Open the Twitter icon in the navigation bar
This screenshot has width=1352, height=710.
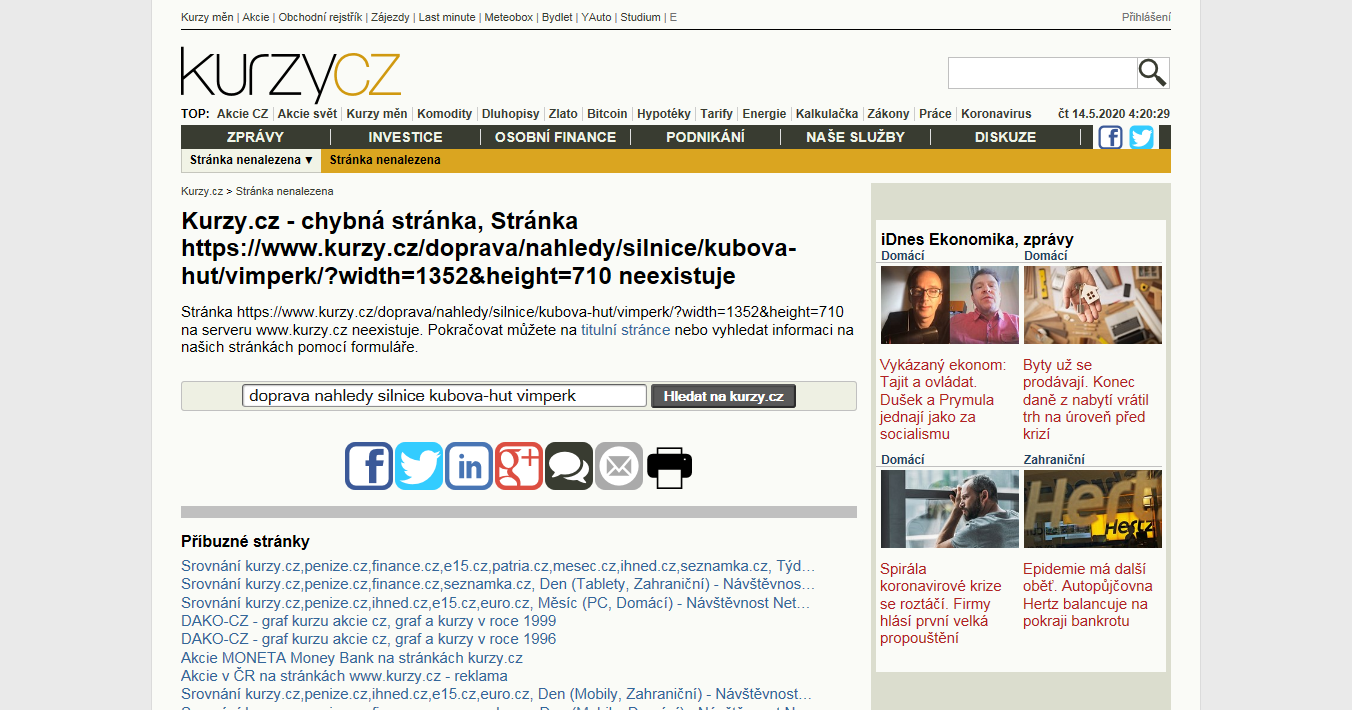(x=1142, y=137)
